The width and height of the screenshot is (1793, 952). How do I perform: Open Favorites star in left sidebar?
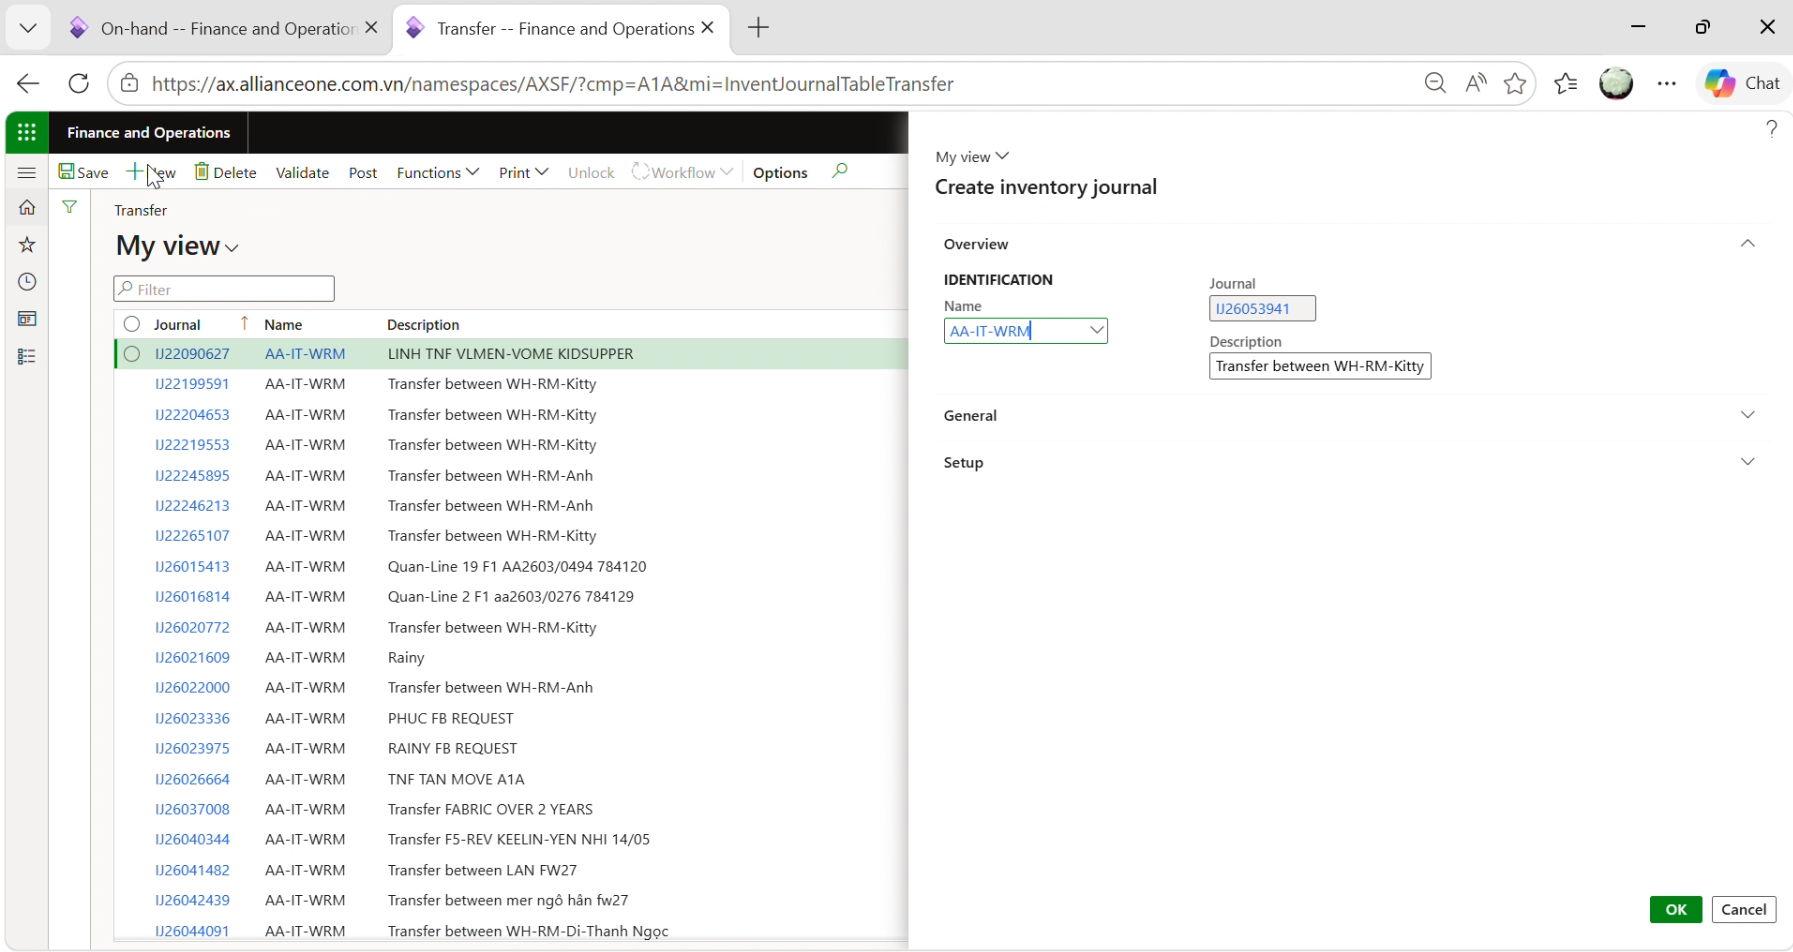tap(27, 245)
